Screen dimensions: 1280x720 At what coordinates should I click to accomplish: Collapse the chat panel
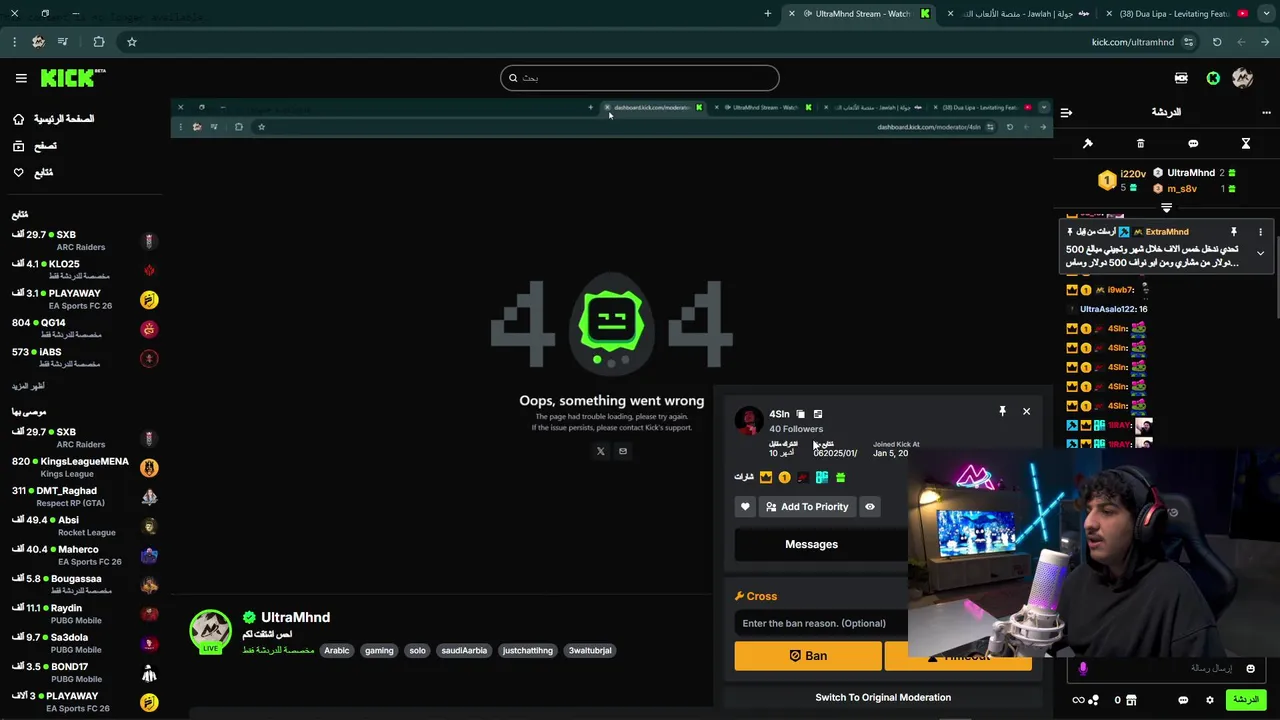click(1066, 112)
